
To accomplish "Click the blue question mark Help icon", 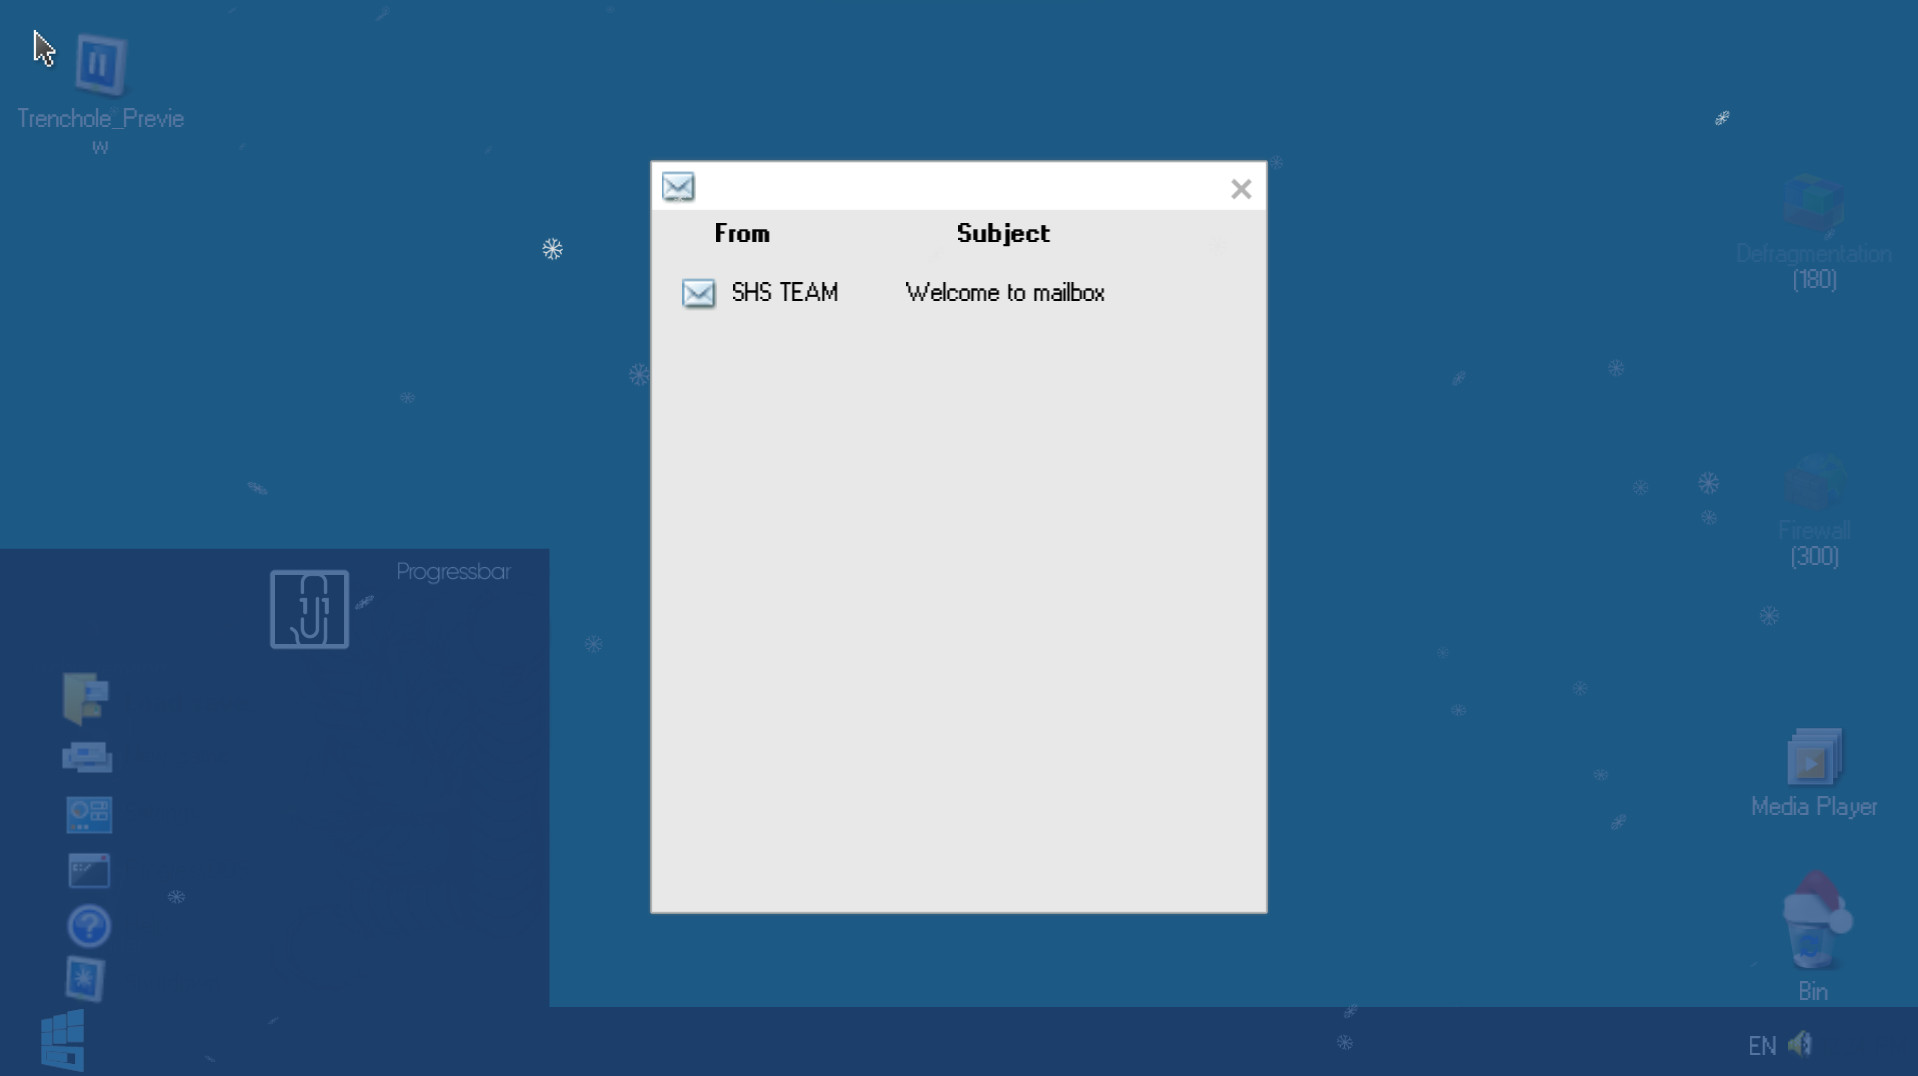I will [89, 926].
